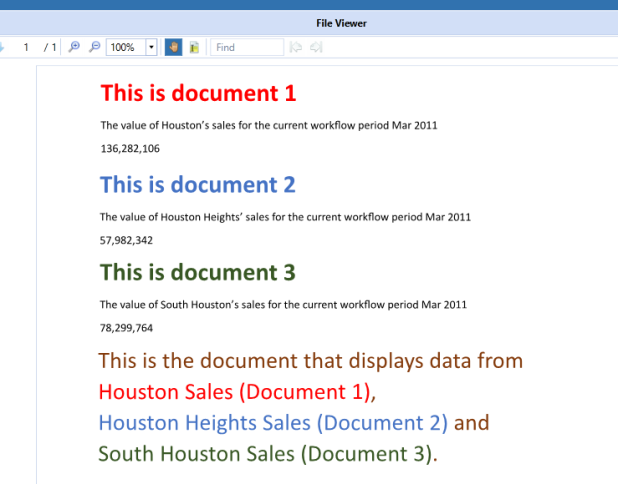618x484 pixels.
Task: Click the South Houston value 78,299,764
Action: [127, 327]
